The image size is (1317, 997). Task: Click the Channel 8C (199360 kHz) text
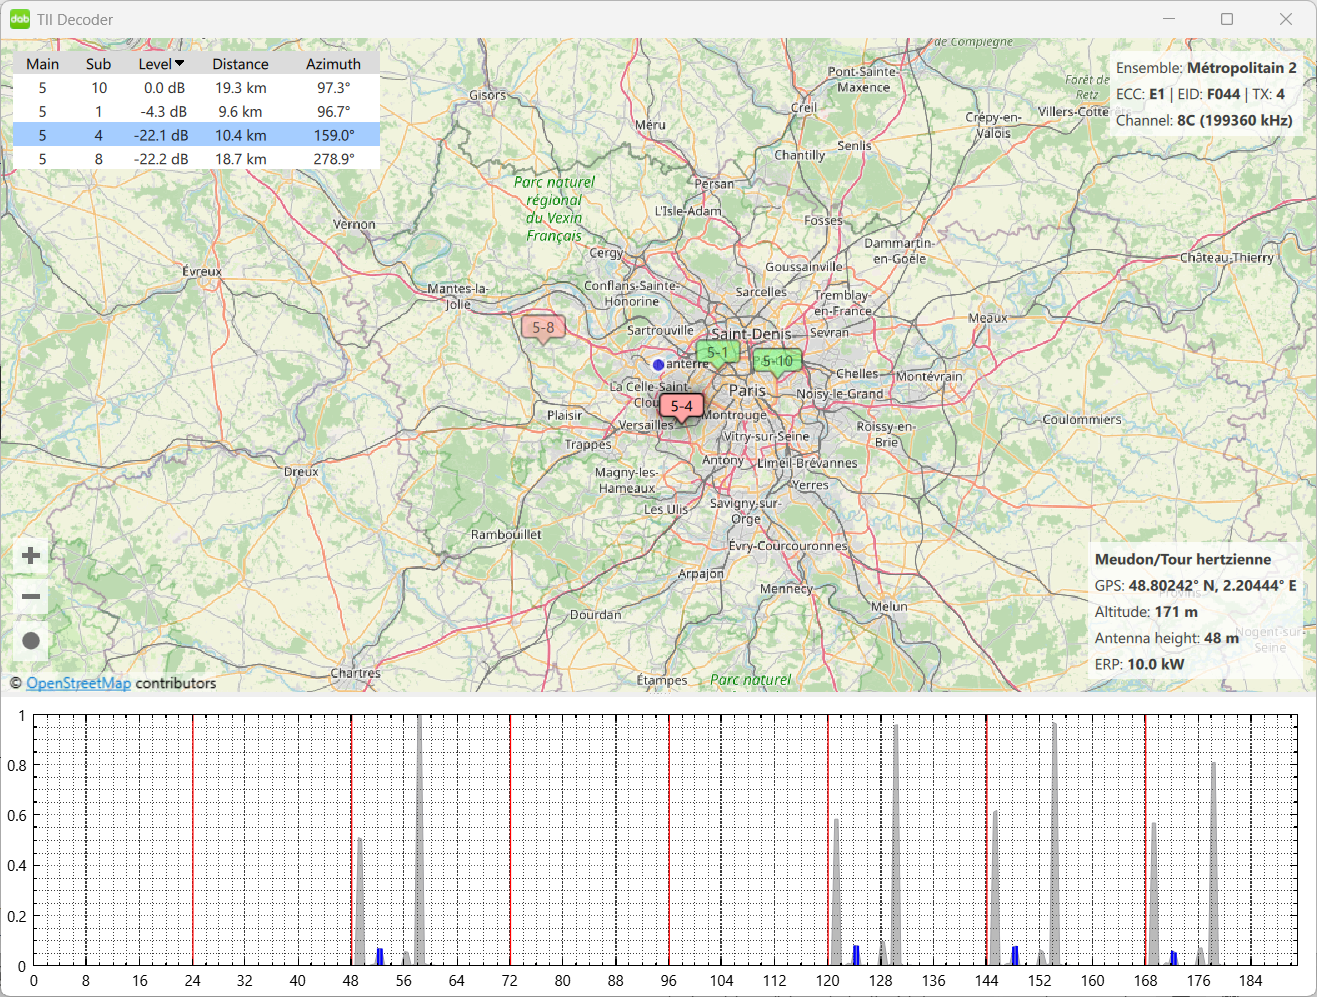(1204, 120)
